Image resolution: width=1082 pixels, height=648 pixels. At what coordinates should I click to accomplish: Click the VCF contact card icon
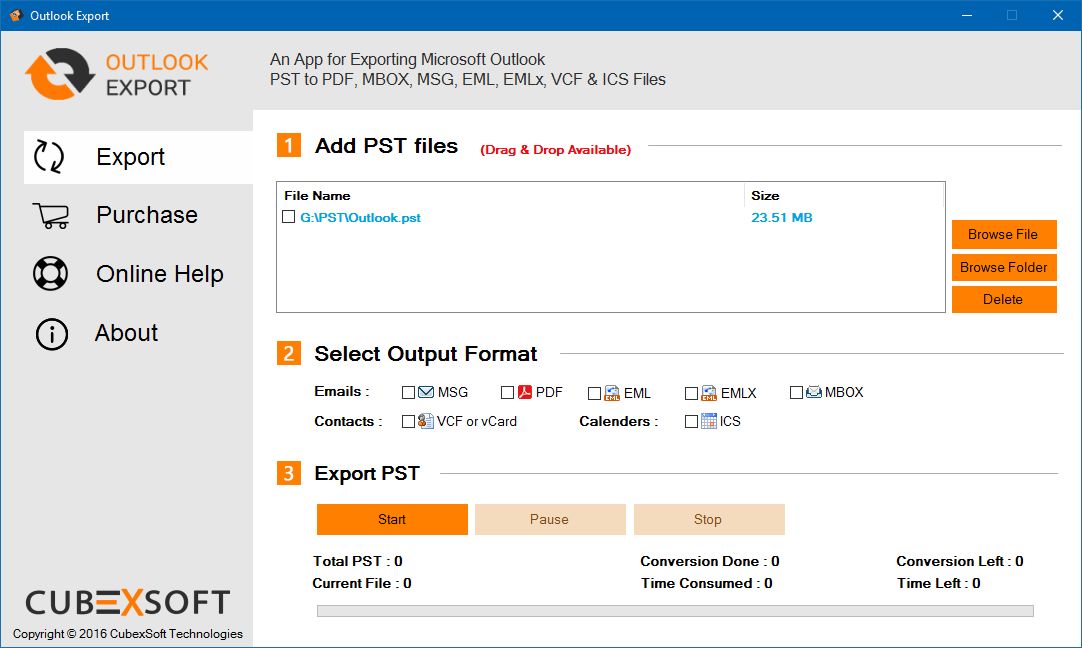pos(425,421)
